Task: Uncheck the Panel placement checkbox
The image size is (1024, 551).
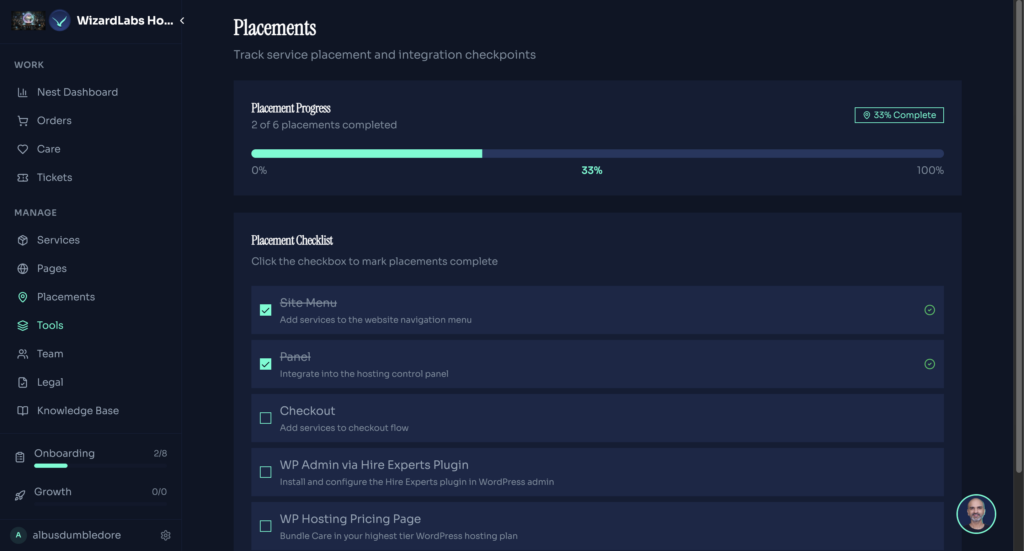Action: coord(266,364)
